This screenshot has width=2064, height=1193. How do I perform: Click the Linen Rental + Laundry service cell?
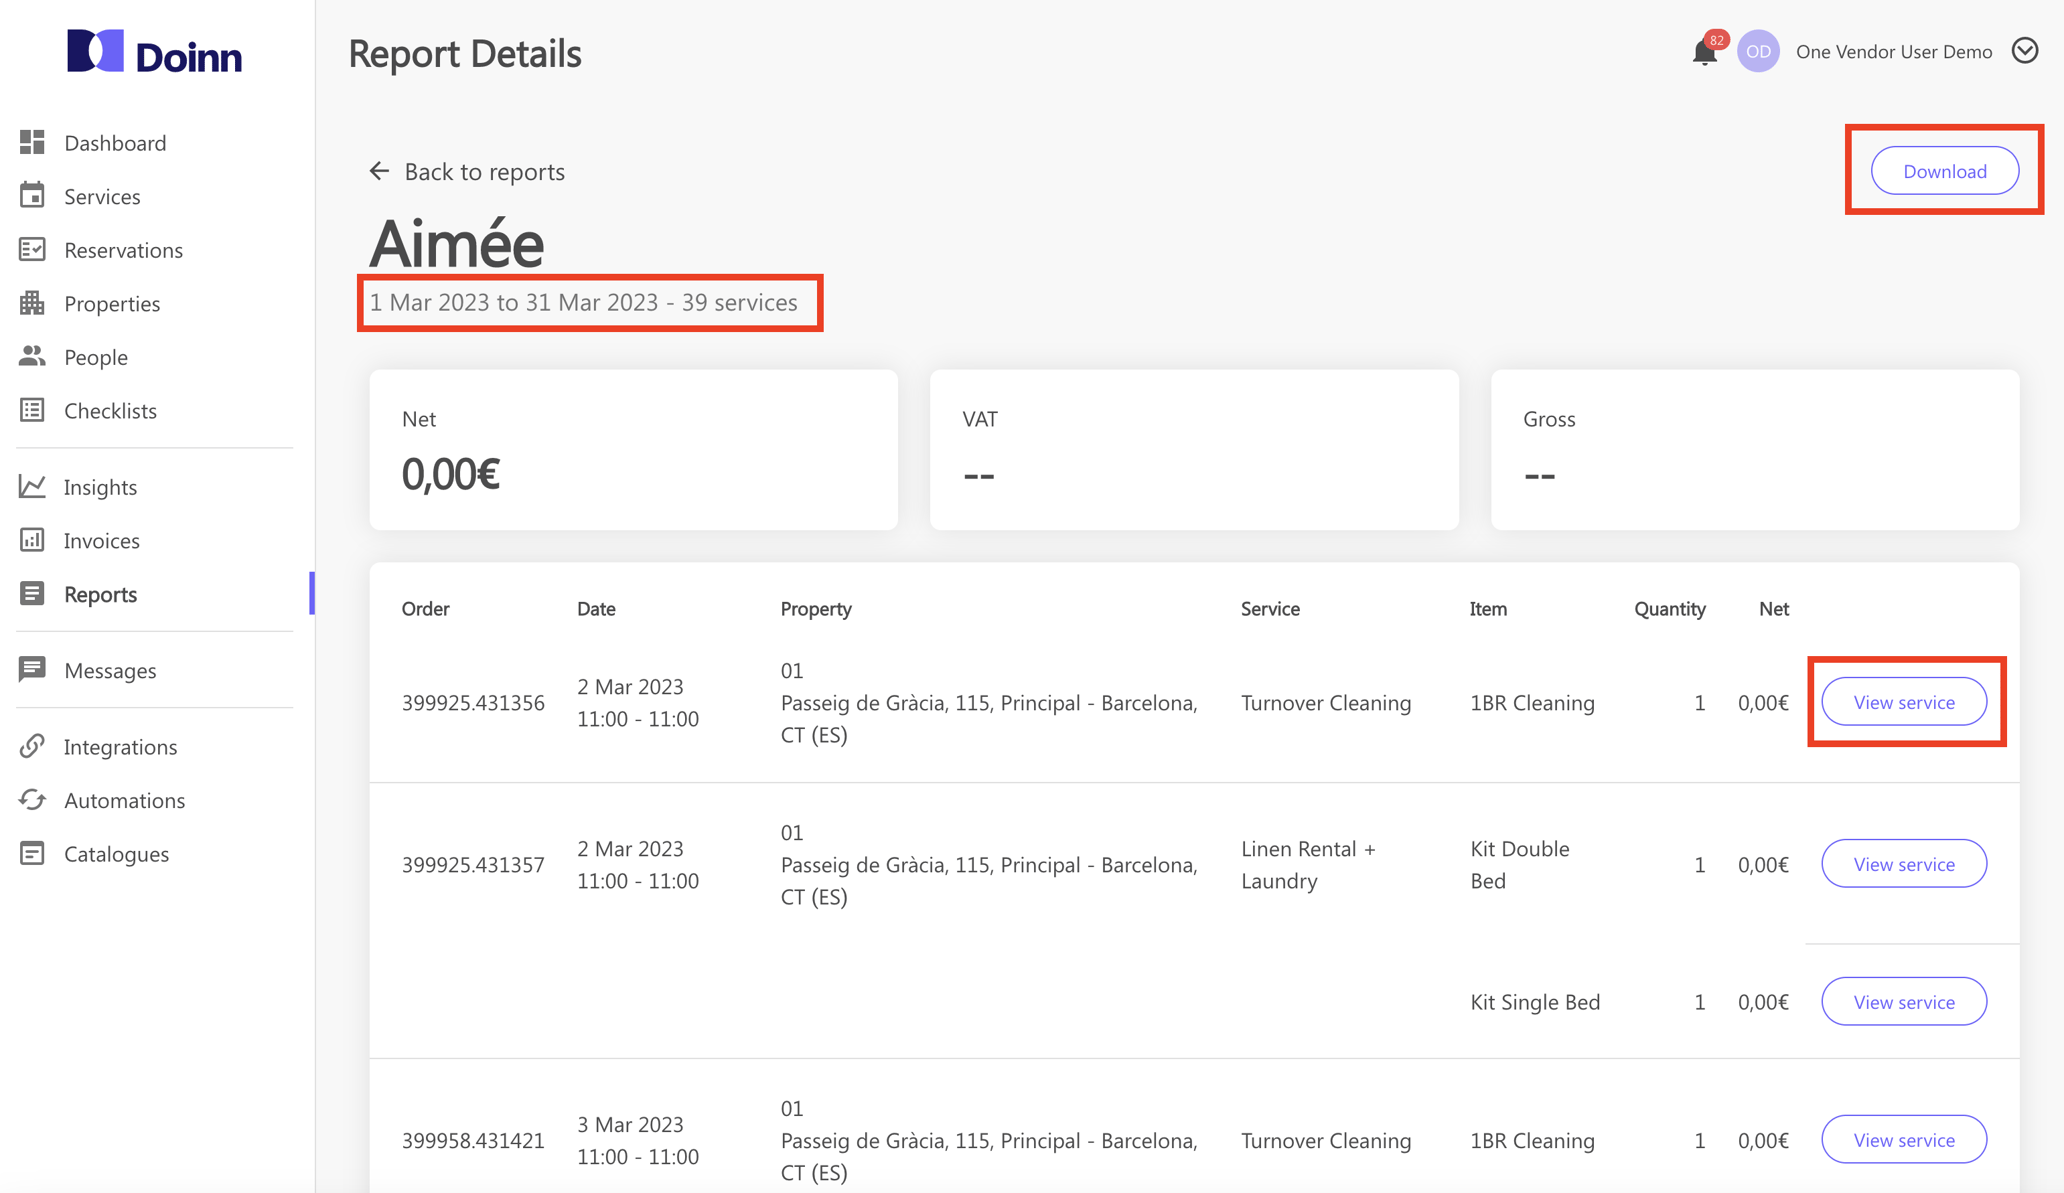coord(1308,864)
